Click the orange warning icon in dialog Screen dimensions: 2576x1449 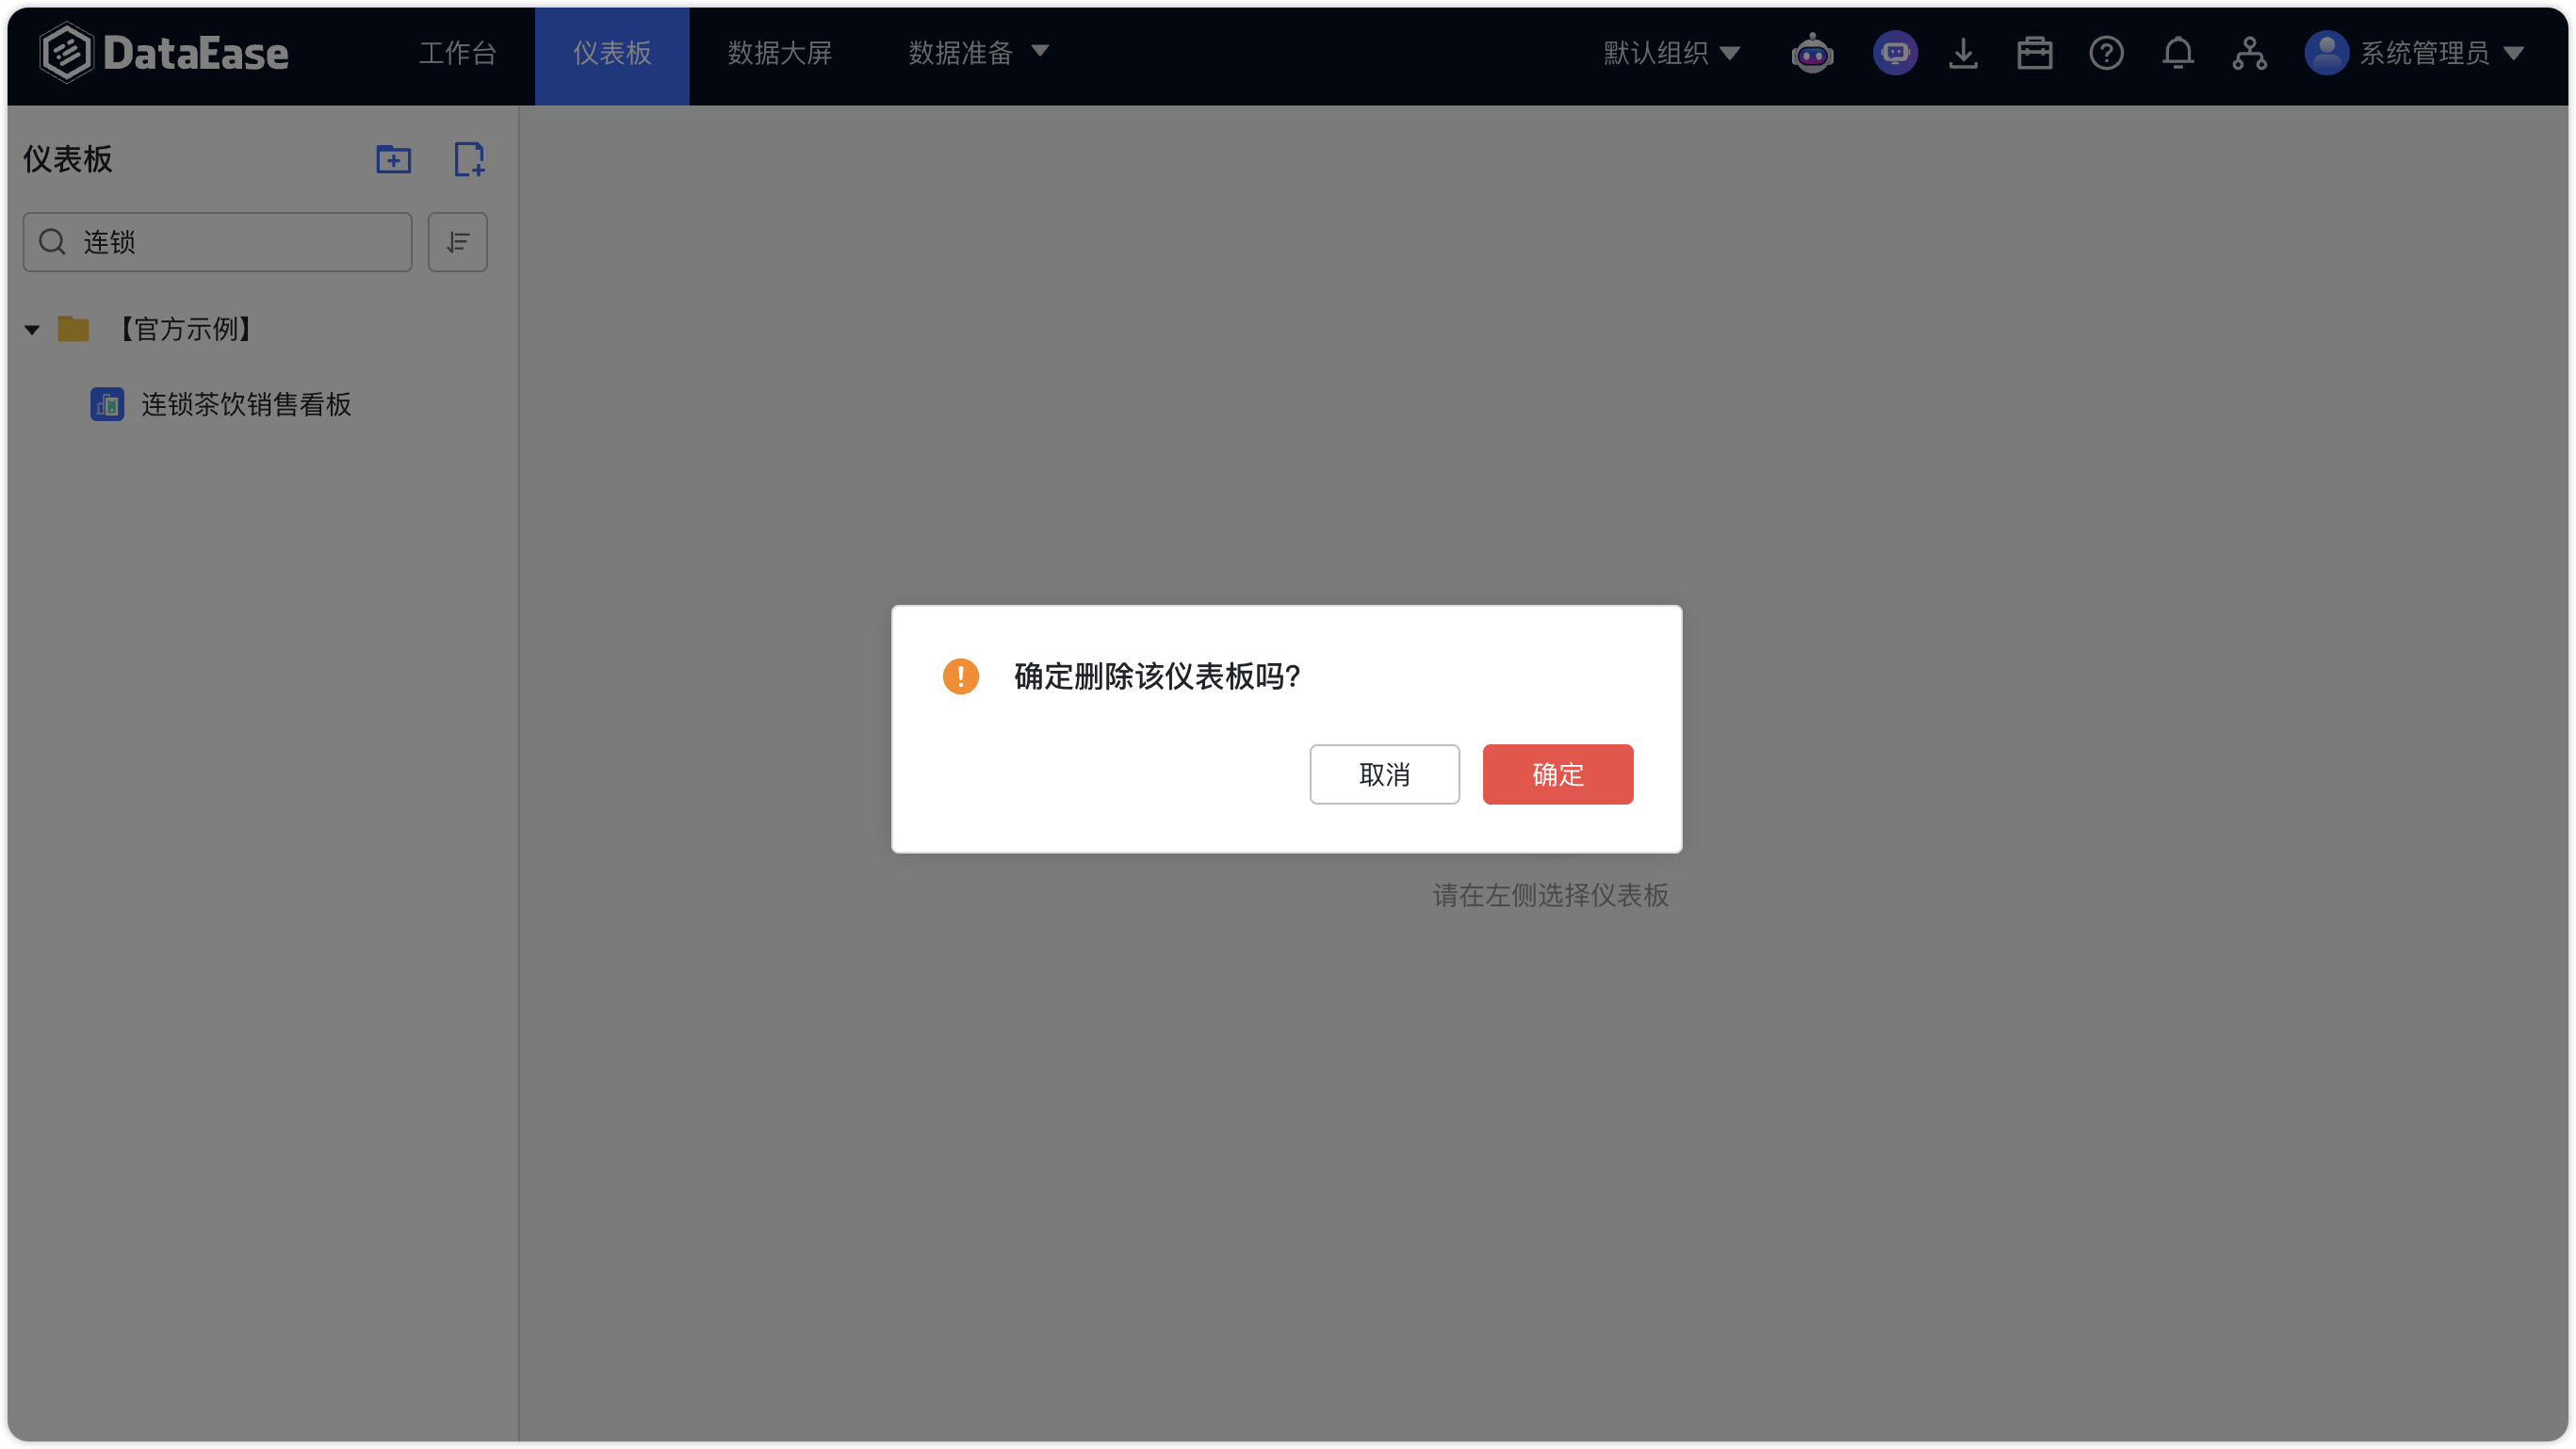click(960, 676)
